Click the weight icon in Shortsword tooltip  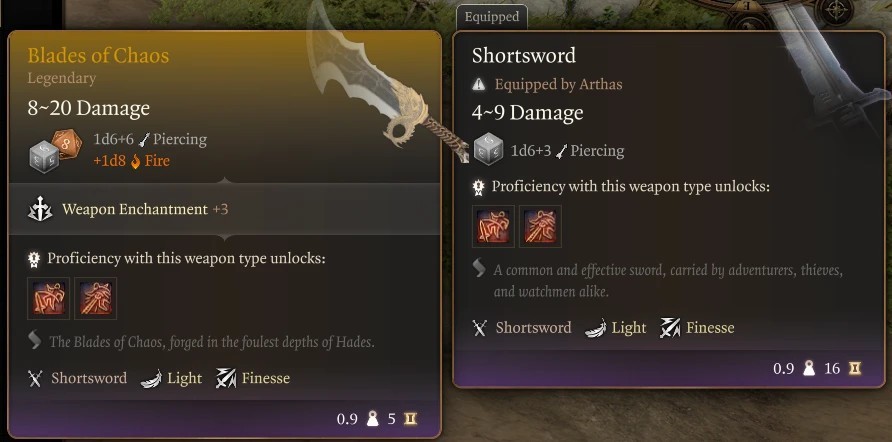[x=809, y=369]
